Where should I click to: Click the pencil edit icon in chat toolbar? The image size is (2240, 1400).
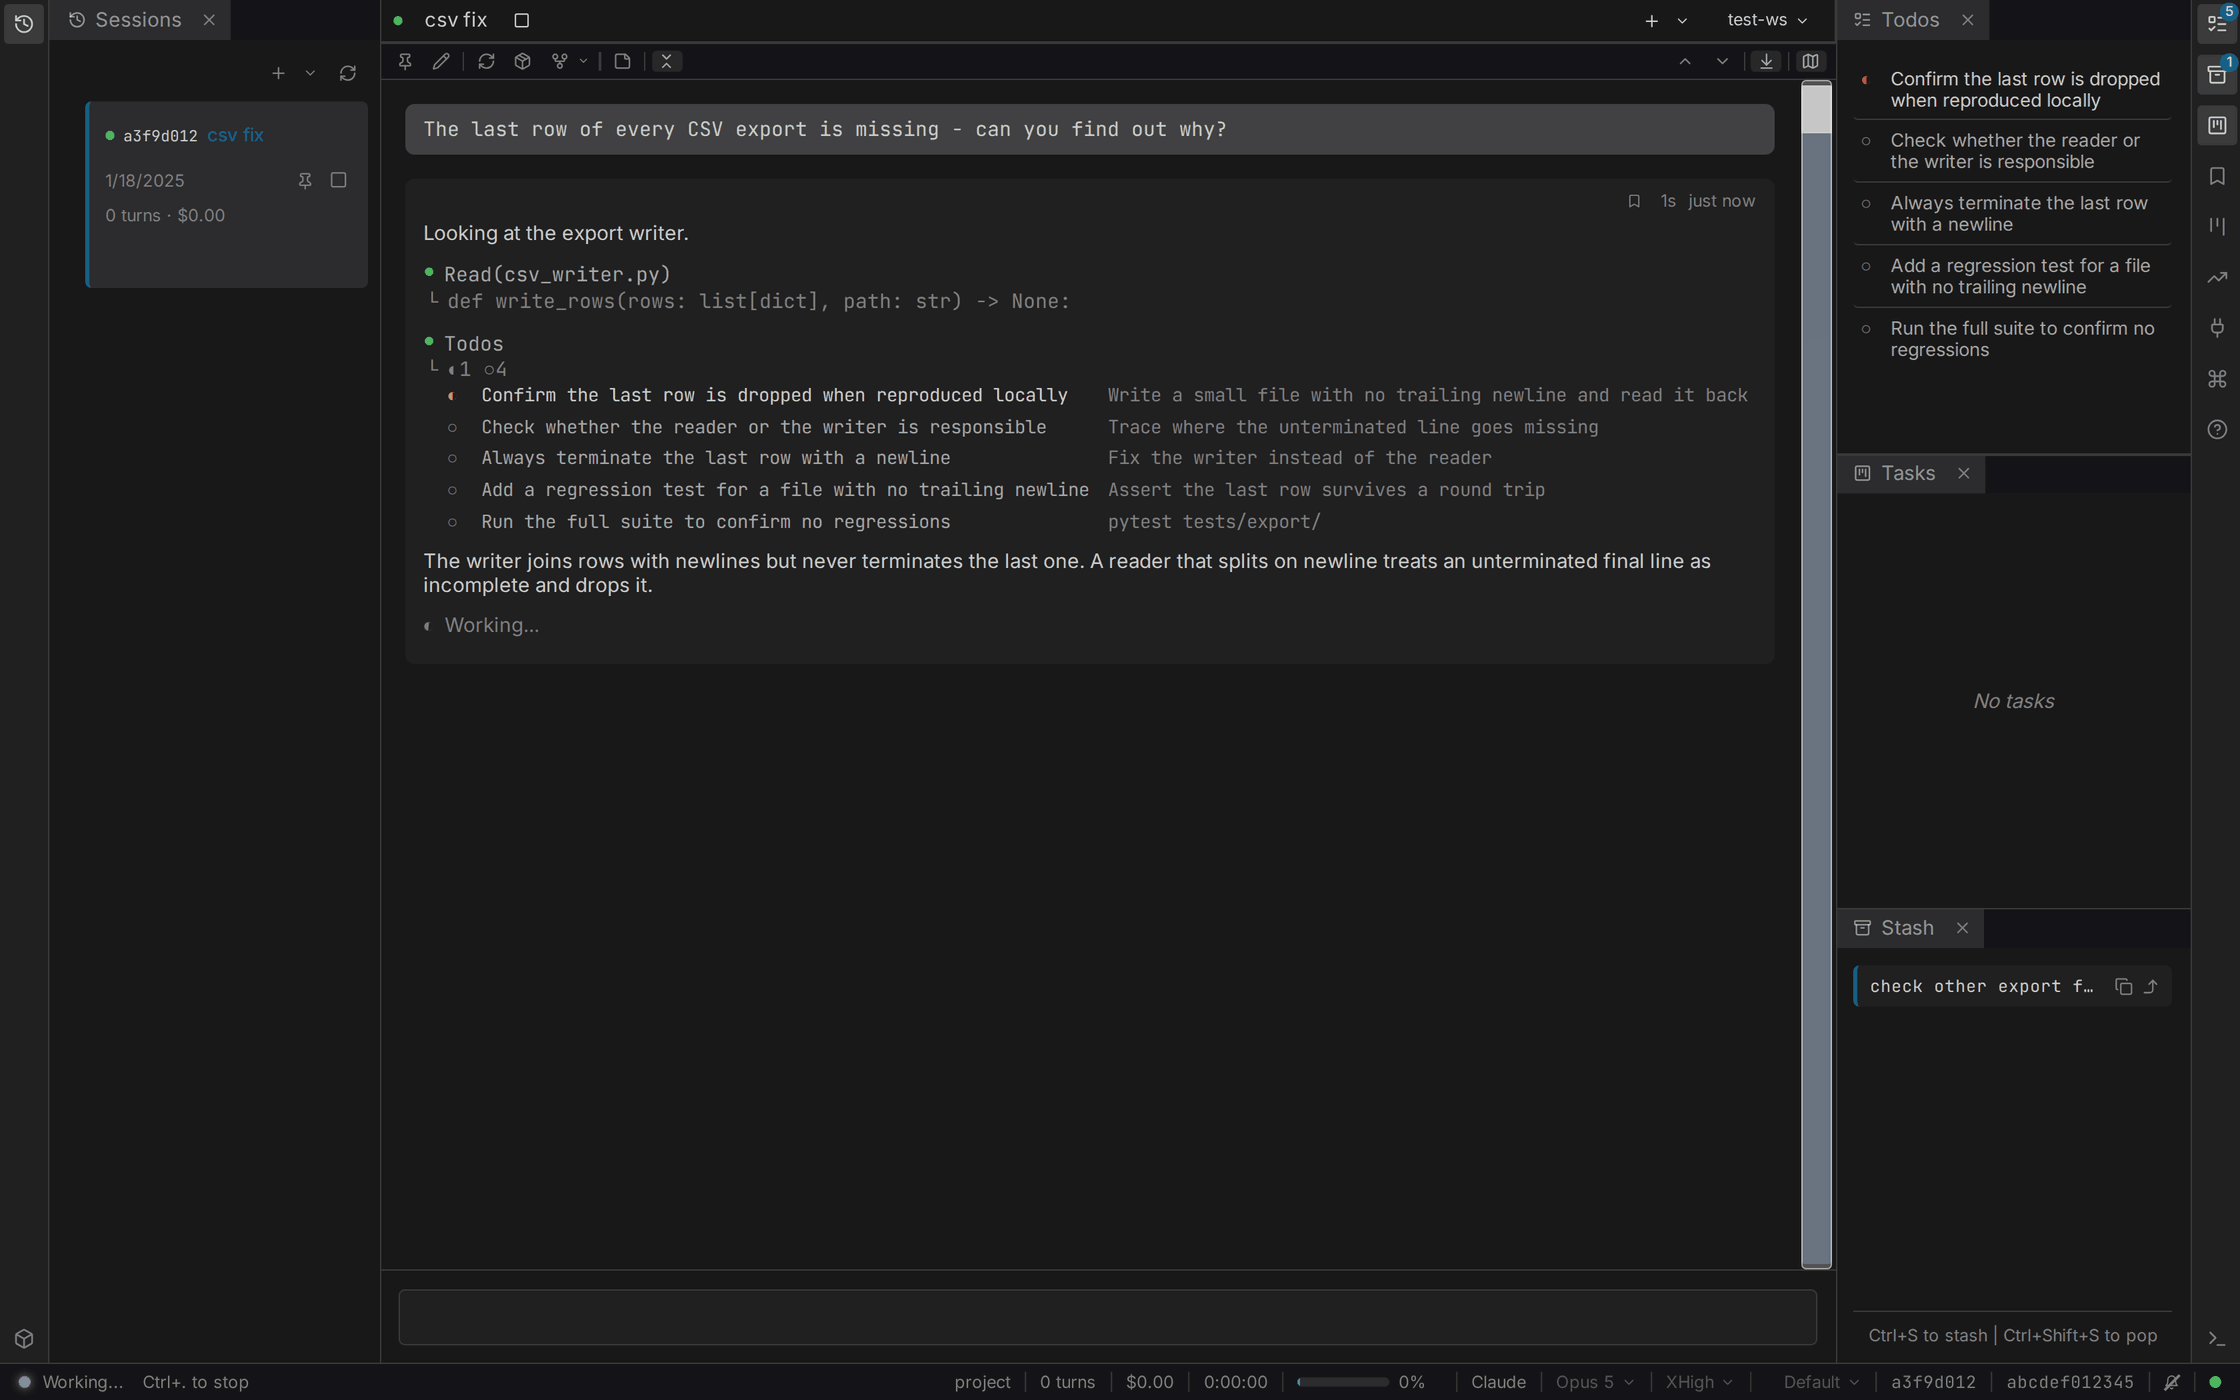pyautogui.click(x=441, y=61)
